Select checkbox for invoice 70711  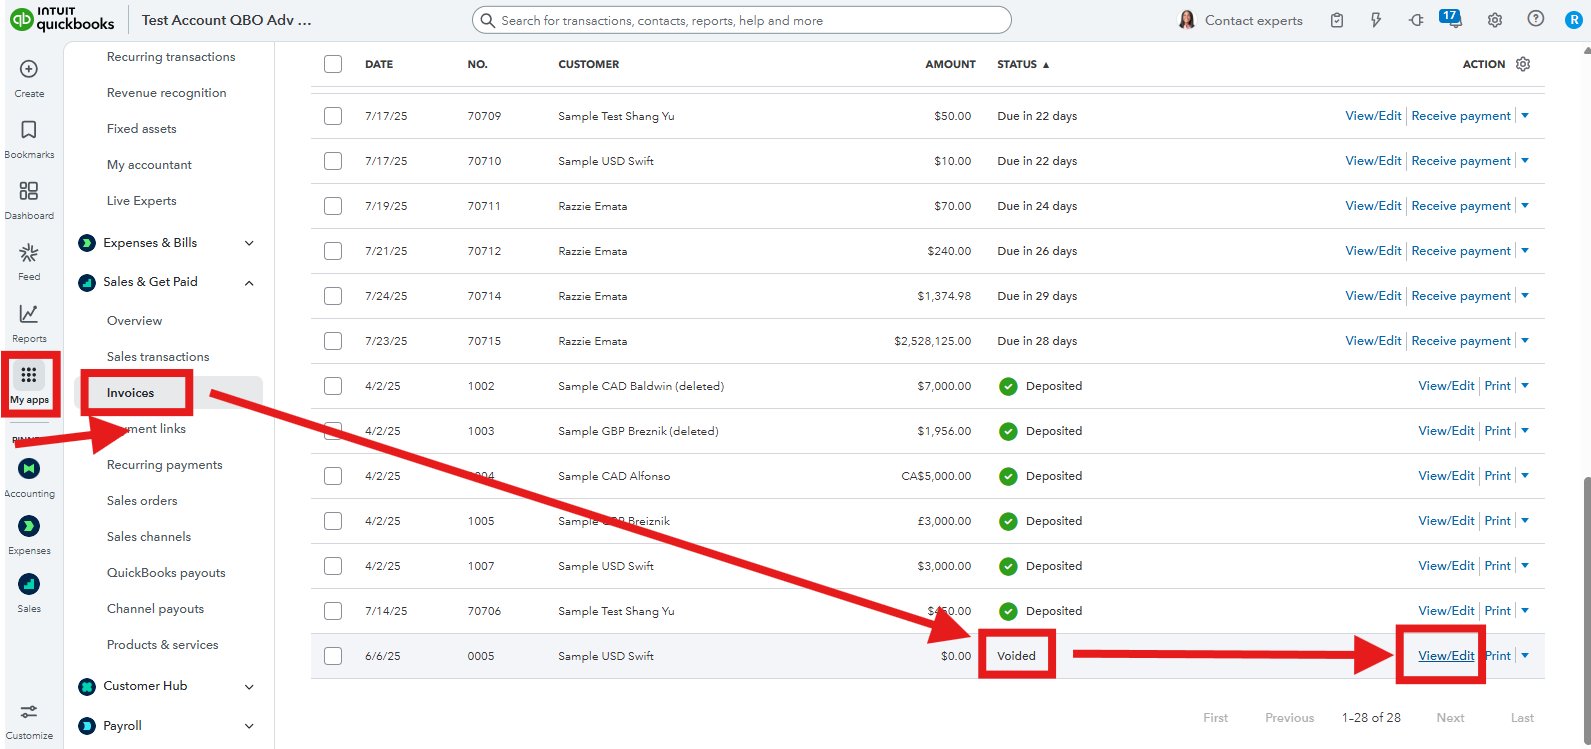(333, 206)
